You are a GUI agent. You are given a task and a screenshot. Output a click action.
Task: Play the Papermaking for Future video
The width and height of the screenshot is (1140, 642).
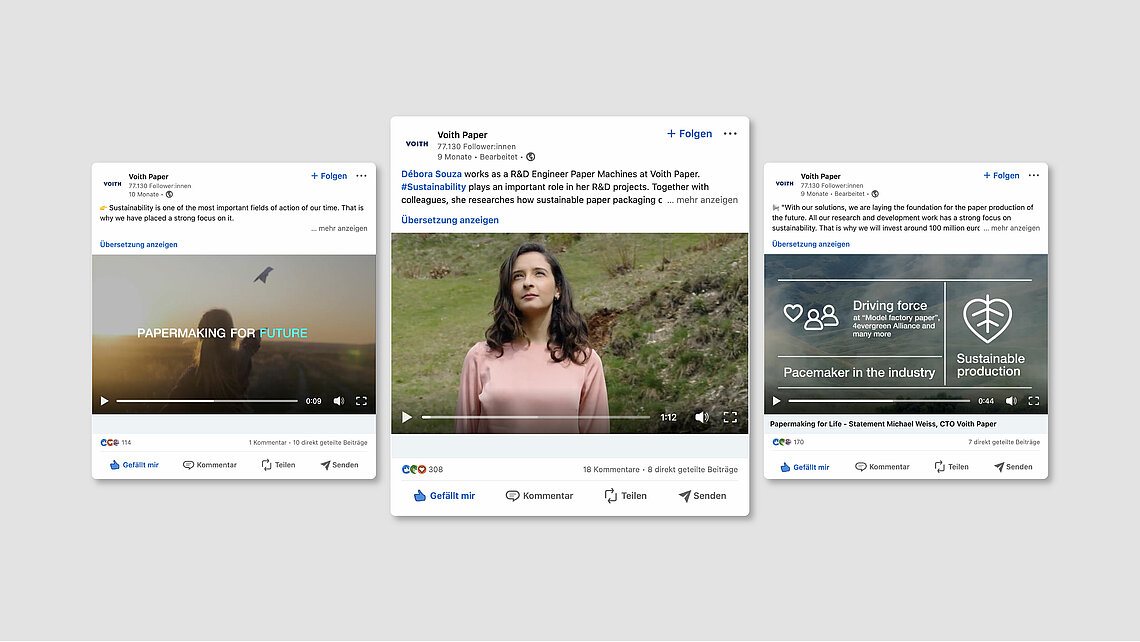pyautogui.click(x=104, y=401)
